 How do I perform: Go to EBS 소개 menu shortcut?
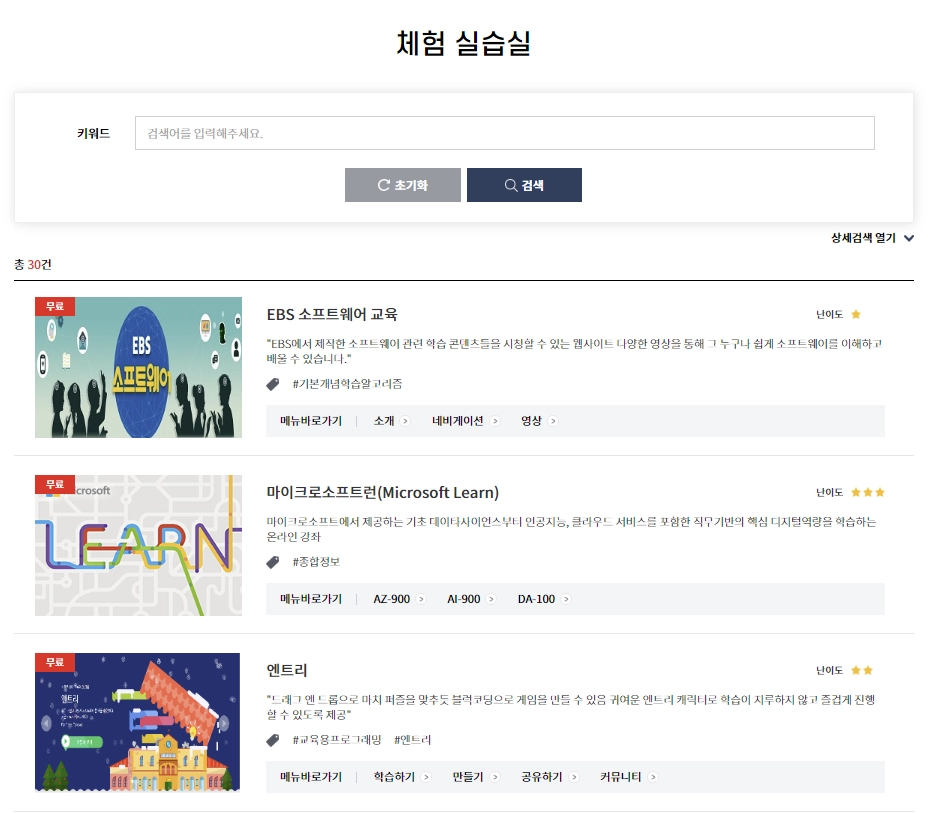coord(391,421)
